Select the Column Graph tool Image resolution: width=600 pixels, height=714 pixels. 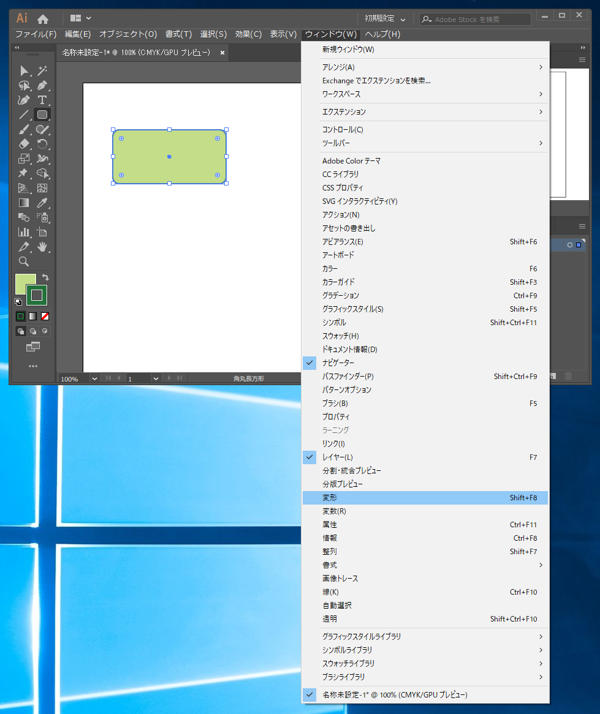(24, 232)
